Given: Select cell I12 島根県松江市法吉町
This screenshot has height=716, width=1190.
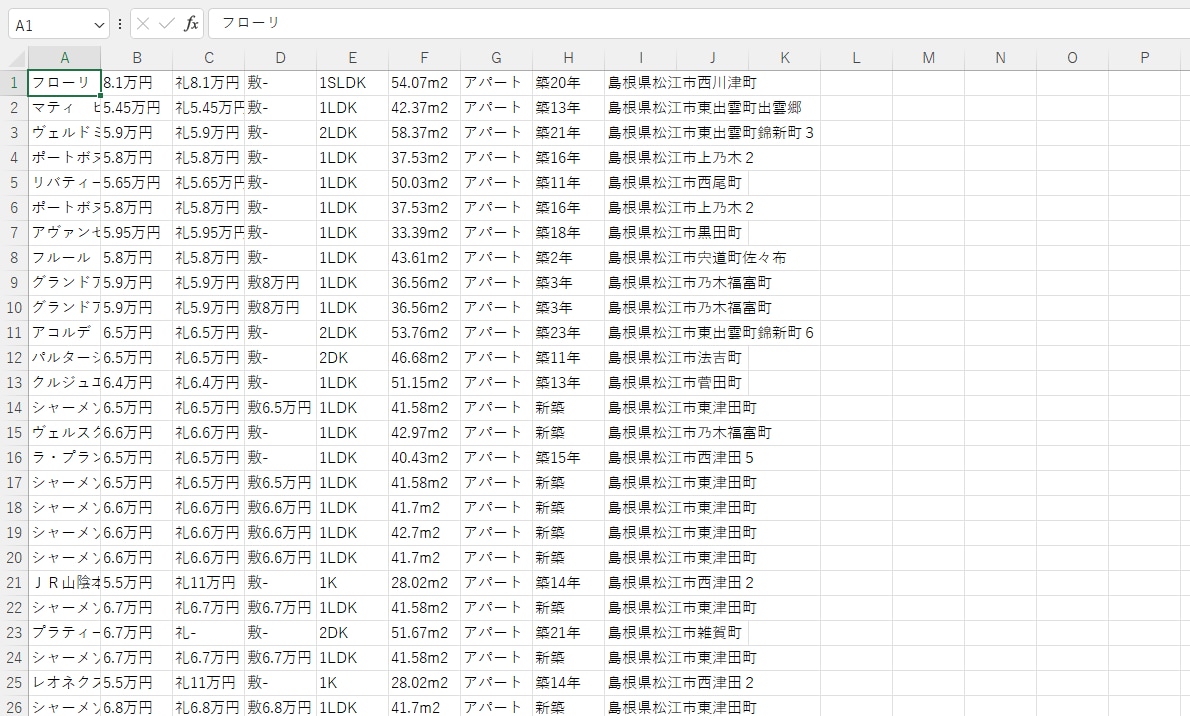Looking at the screenshot, I should pos(641,358).
